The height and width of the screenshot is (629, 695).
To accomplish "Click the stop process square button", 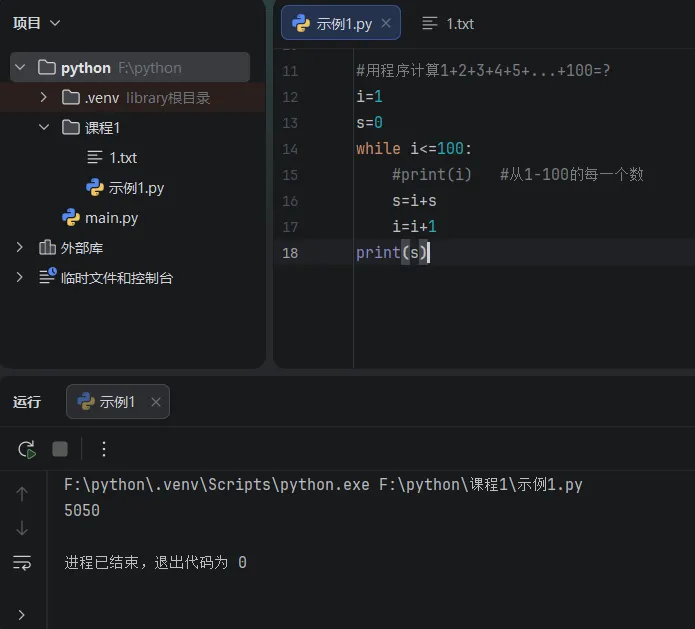I will (60, 449).
